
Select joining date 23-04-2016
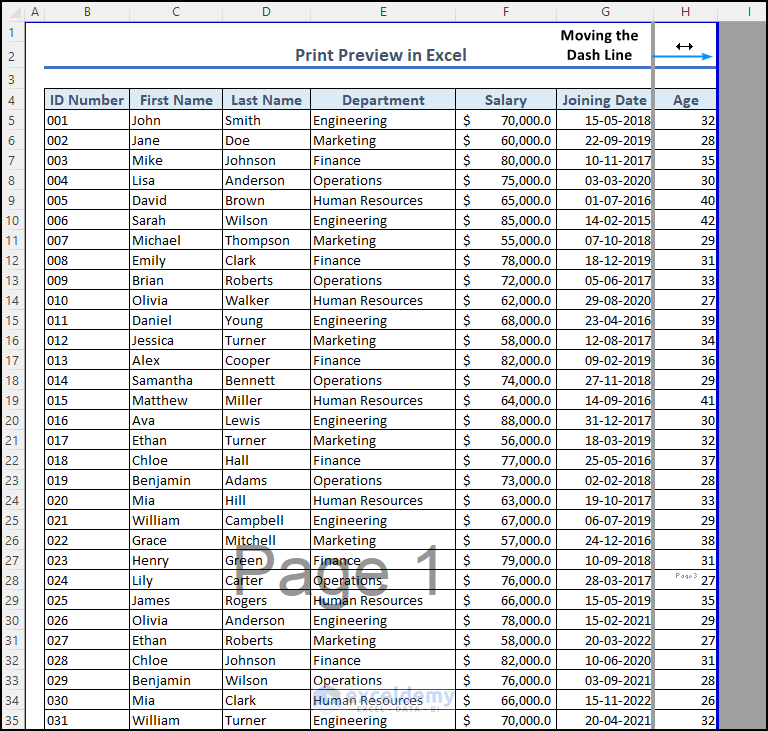(x=604, y=321)
